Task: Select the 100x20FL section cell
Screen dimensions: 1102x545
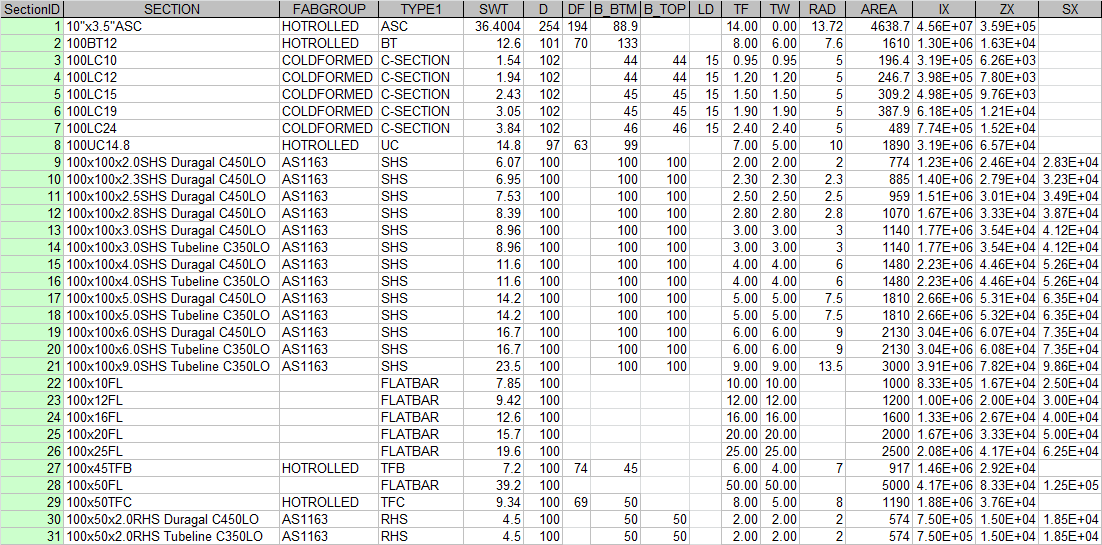Action: (x=171, y=434)
